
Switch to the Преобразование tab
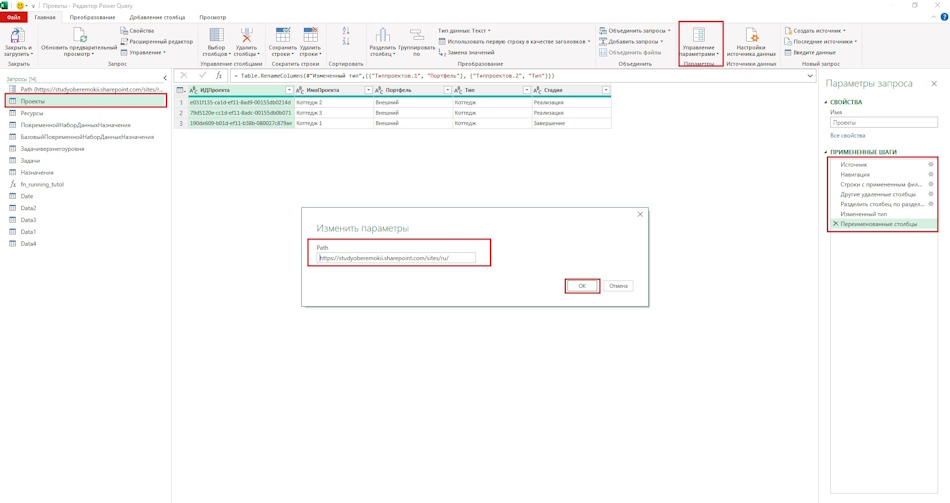tap(92, 17)
